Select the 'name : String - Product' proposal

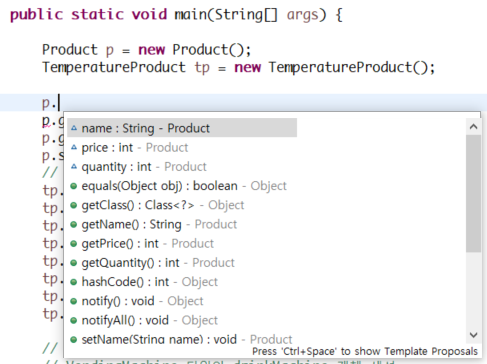coord(182,128)
